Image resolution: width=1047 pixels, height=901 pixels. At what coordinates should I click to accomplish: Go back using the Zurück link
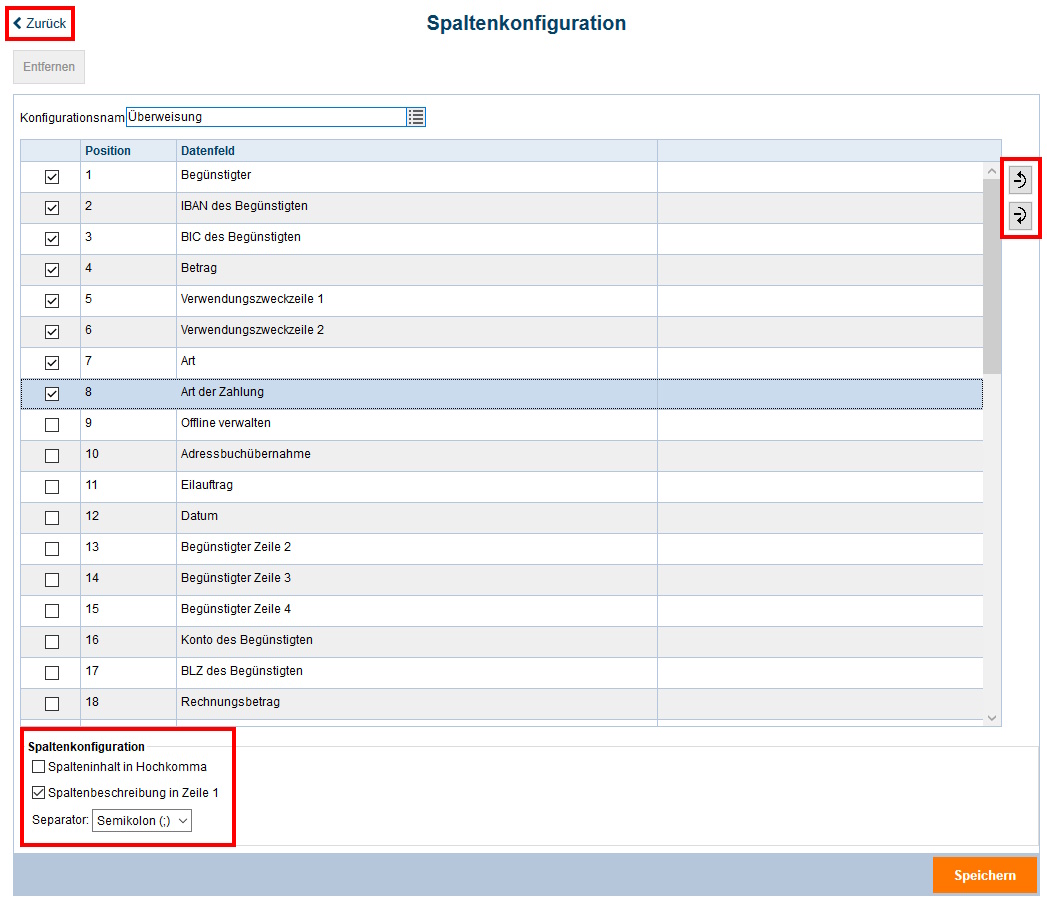[40, 23]
